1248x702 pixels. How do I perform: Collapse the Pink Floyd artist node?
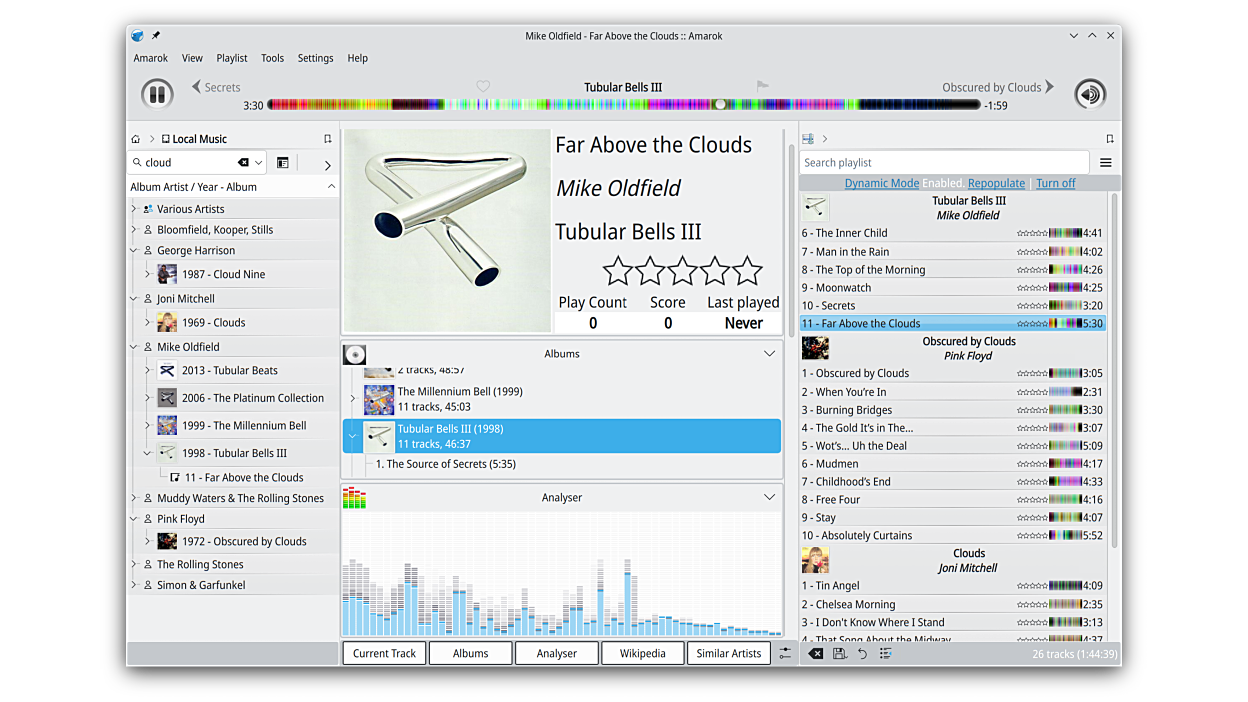point(134,519)
